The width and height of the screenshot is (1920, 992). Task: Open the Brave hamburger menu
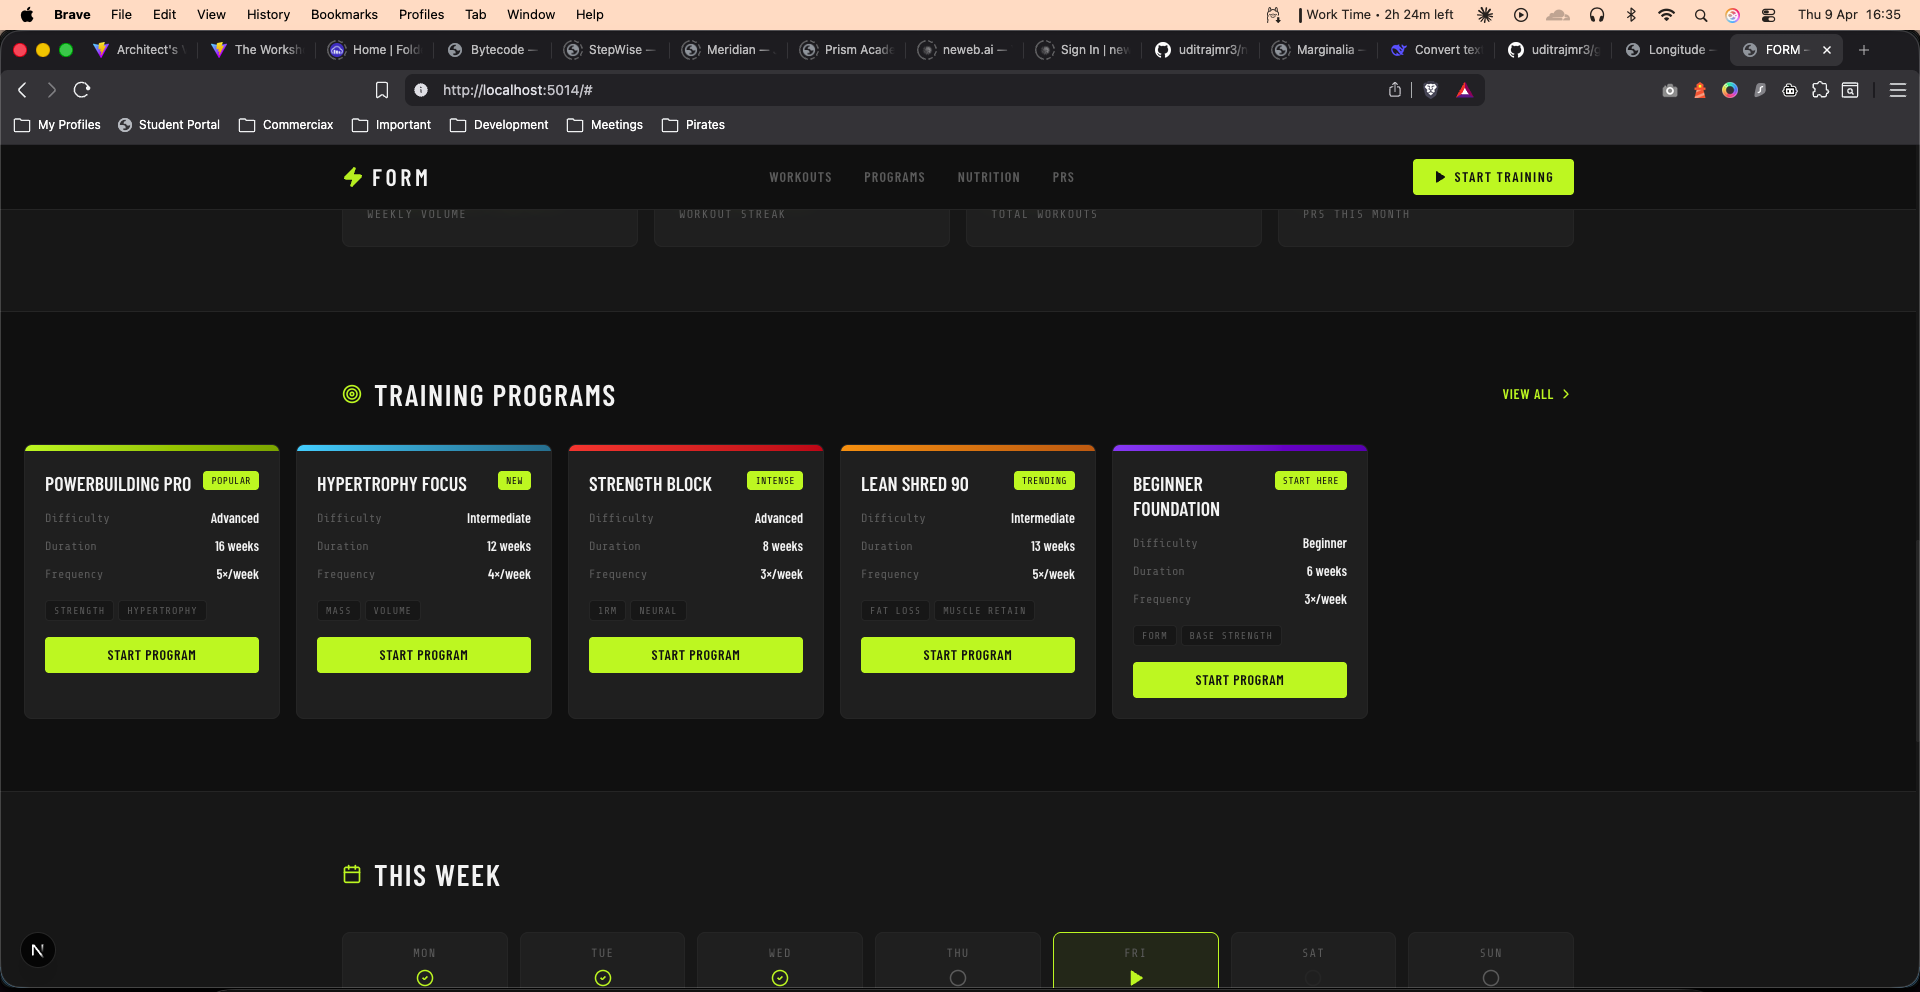1897,90
